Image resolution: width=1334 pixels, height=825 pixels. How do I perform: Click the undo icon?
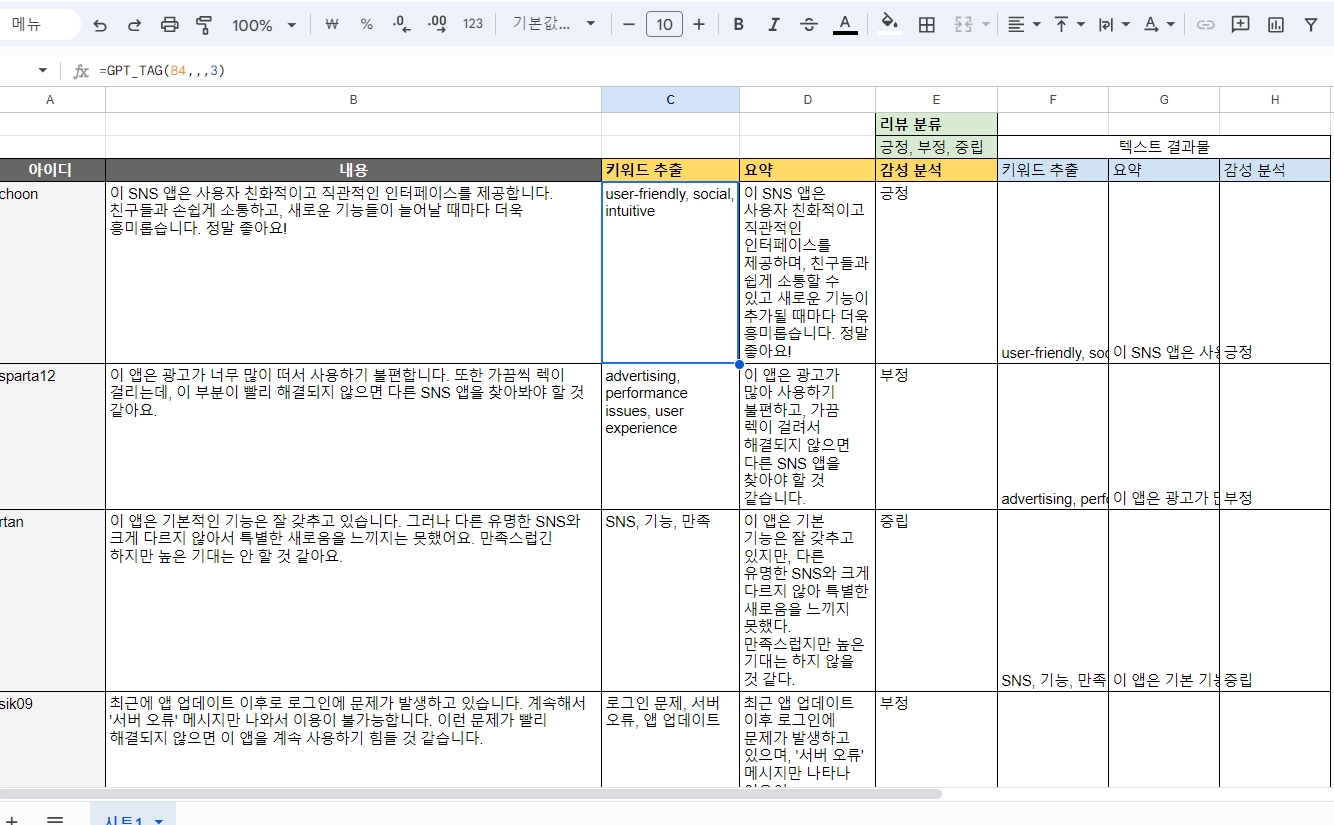pos(100,25)
